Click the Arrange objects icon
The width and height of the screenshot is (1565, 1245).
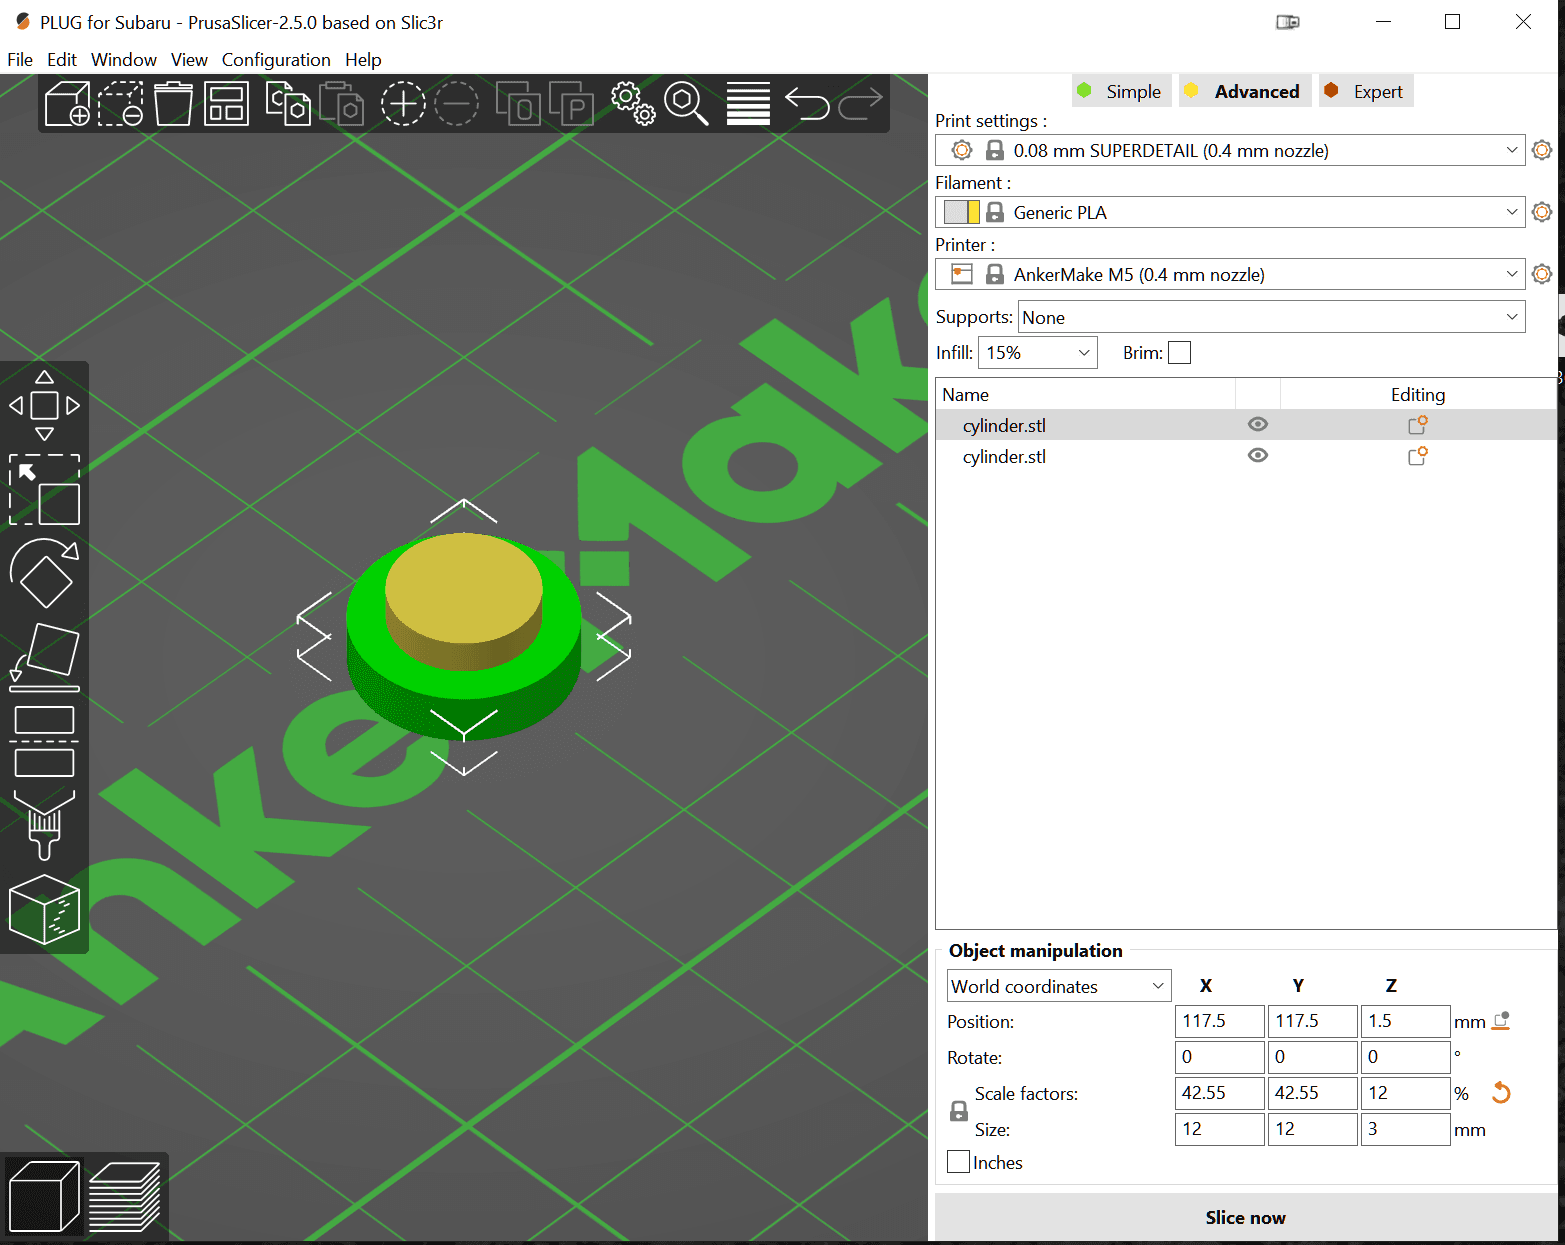tap(227, 103)
